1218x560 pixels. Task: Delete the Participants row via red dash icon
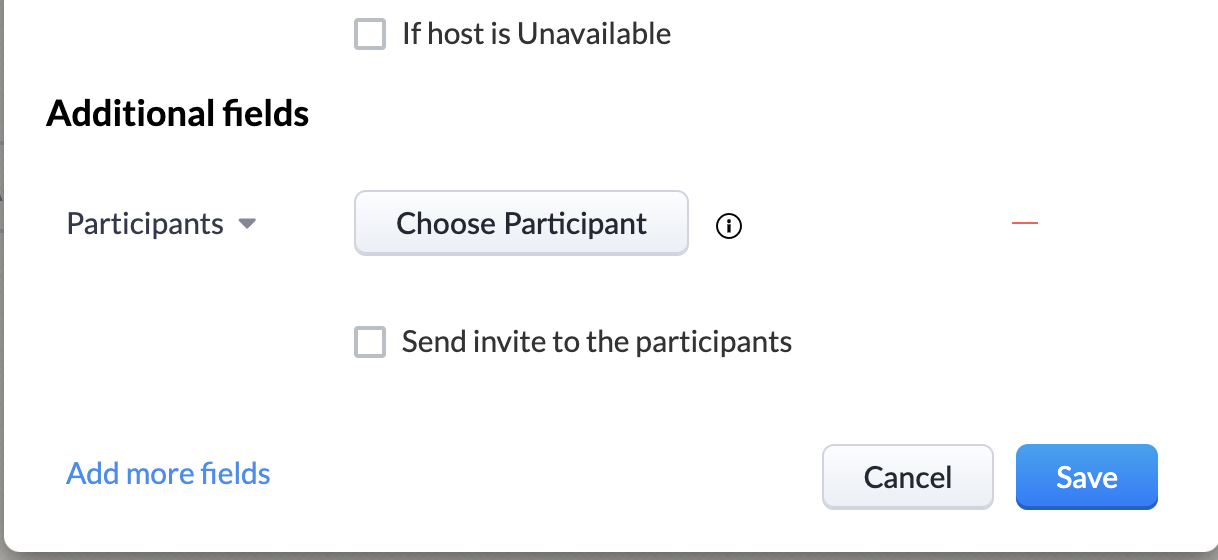pyautogui.click(x=1025, y=223)
